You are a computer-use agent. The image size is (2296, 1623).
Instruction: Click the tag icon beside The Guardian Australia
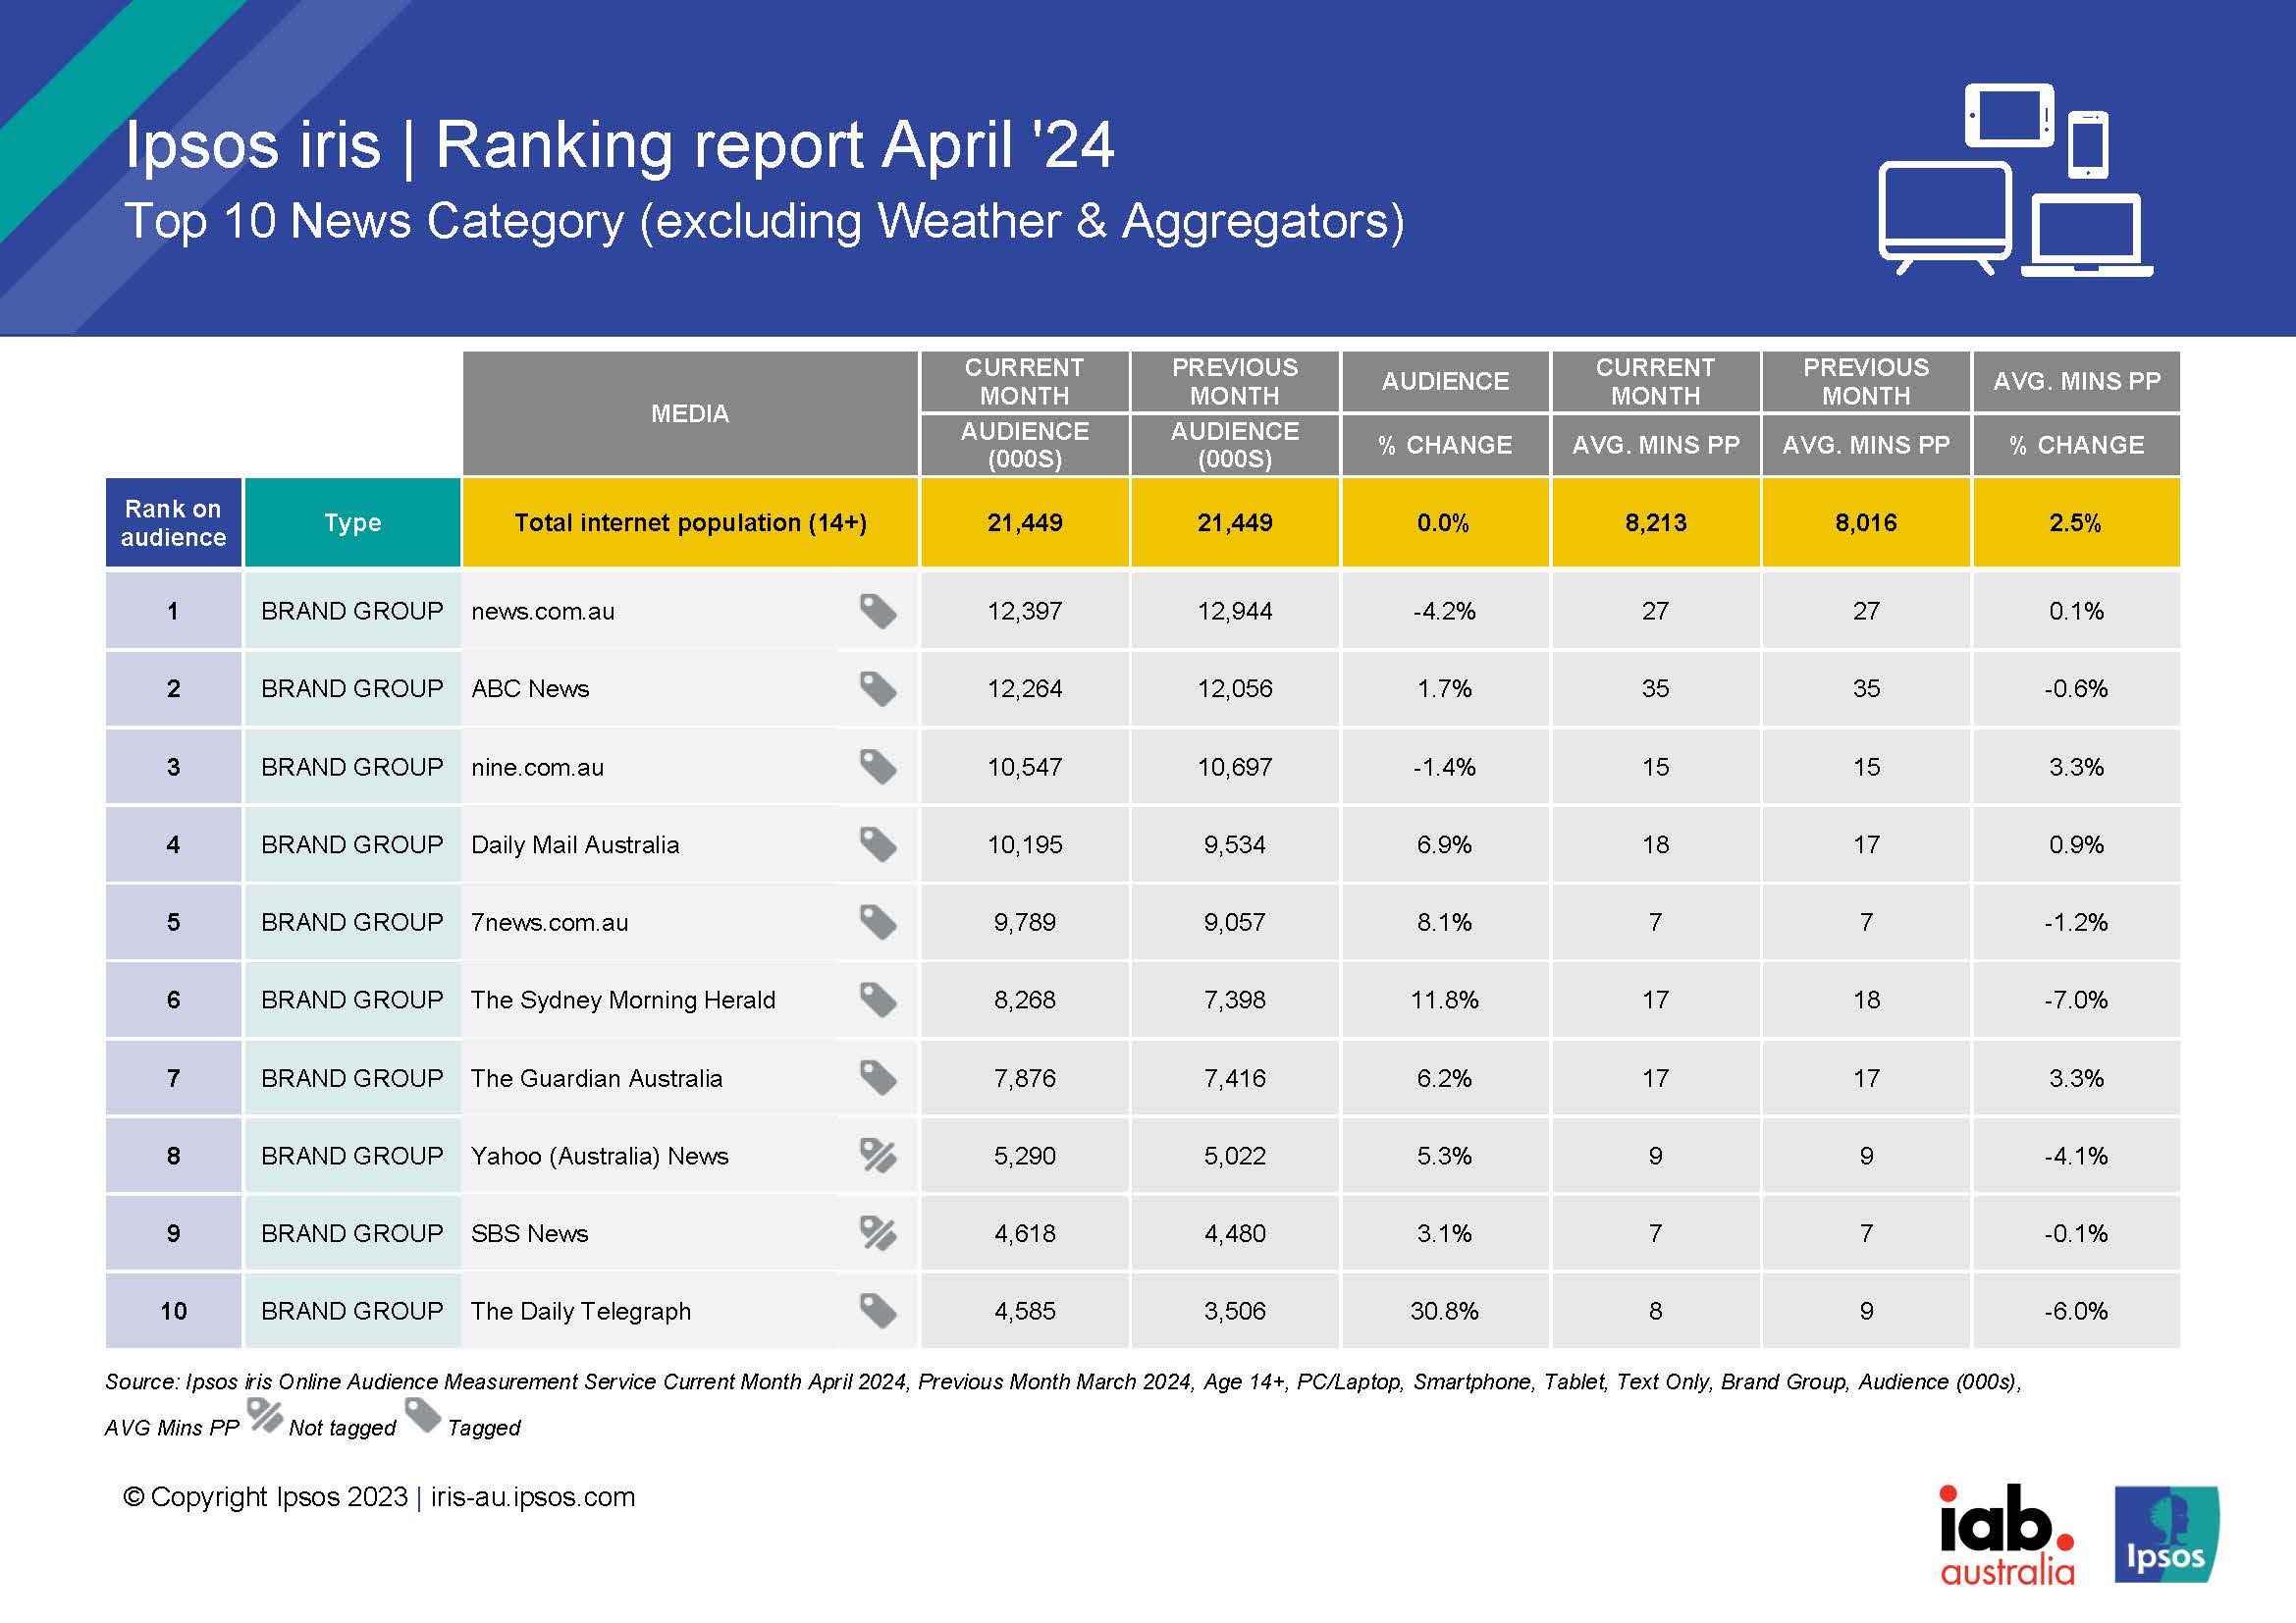click(x=877, y=1078)
